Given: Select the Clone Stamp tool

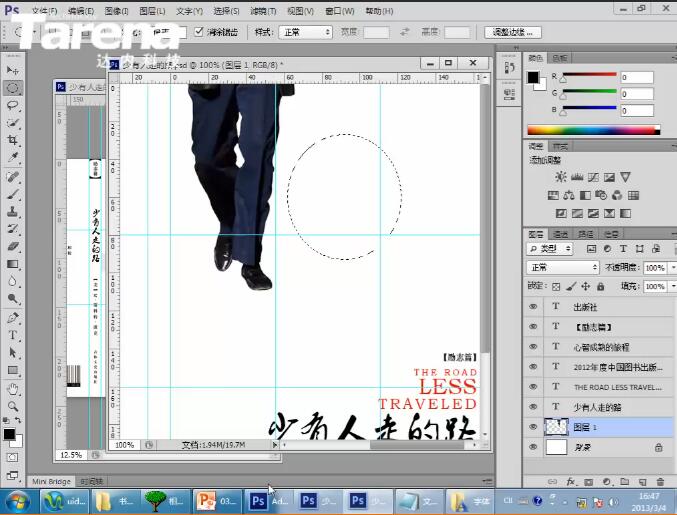Looking at the screenshot, I should (x=13, y=212).
